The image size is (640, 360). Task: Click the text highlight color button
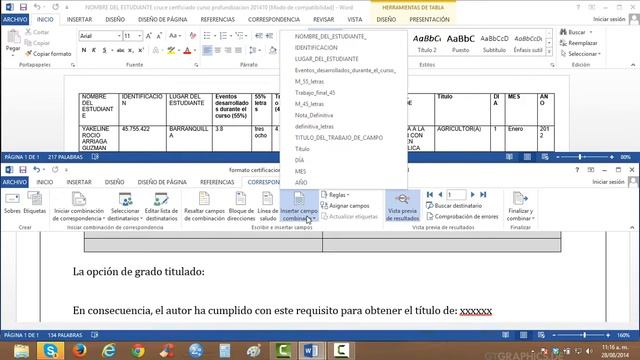pos(171,51)
